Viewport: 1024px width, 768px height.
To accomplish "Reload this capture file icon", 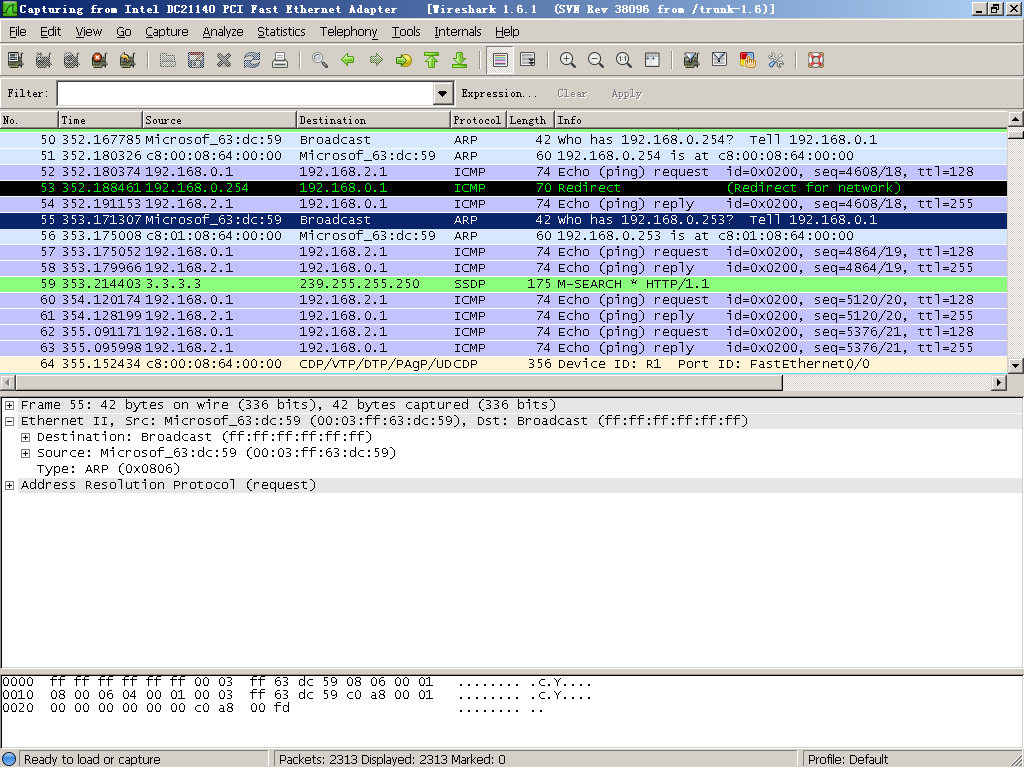I will [x=252, y=60].
